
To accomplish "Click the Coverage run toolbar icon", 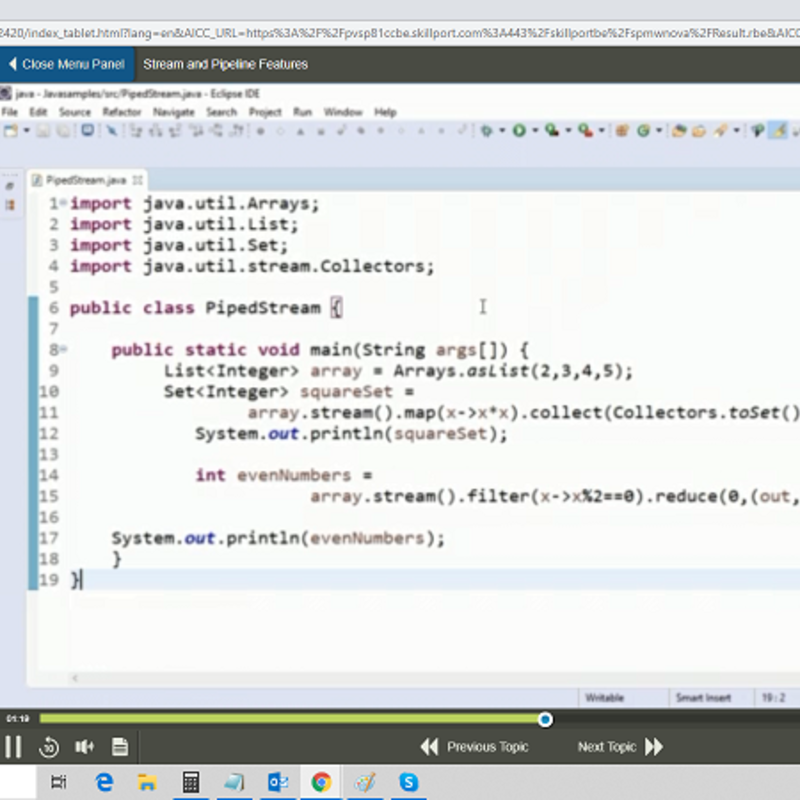I will point(552,131).
